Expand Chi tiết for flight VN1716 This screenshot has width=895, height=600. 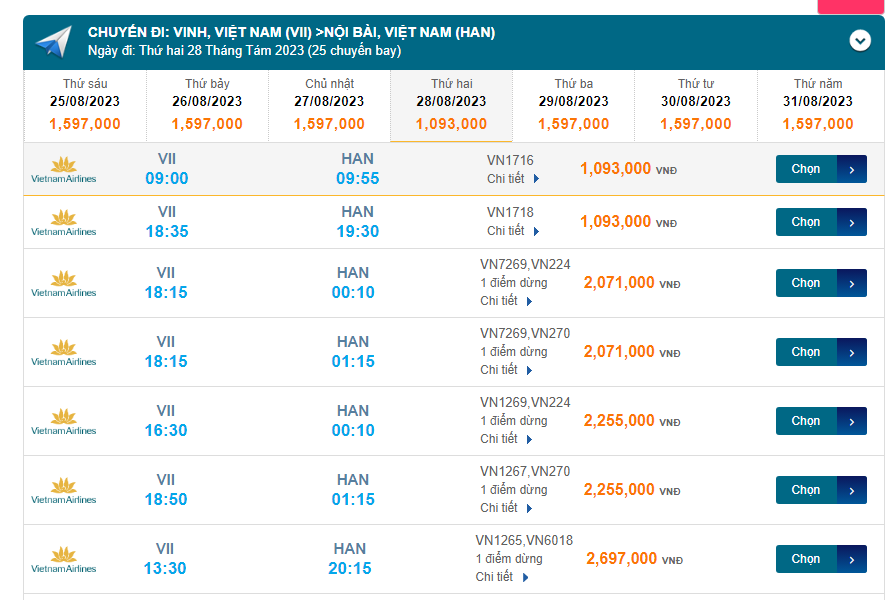(513, 178)
